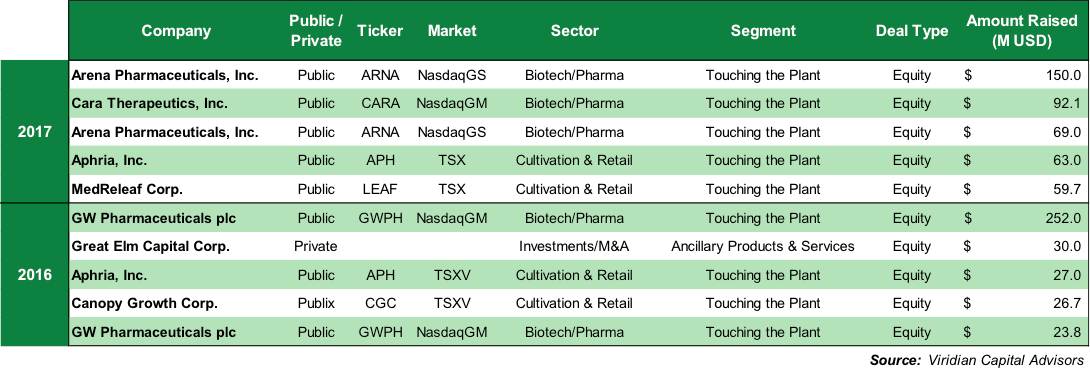The image size is (1090, 375).
Task: Select Ancillary Products & Services segment cell
Action: pyautogui.click(x=763, y=246)
